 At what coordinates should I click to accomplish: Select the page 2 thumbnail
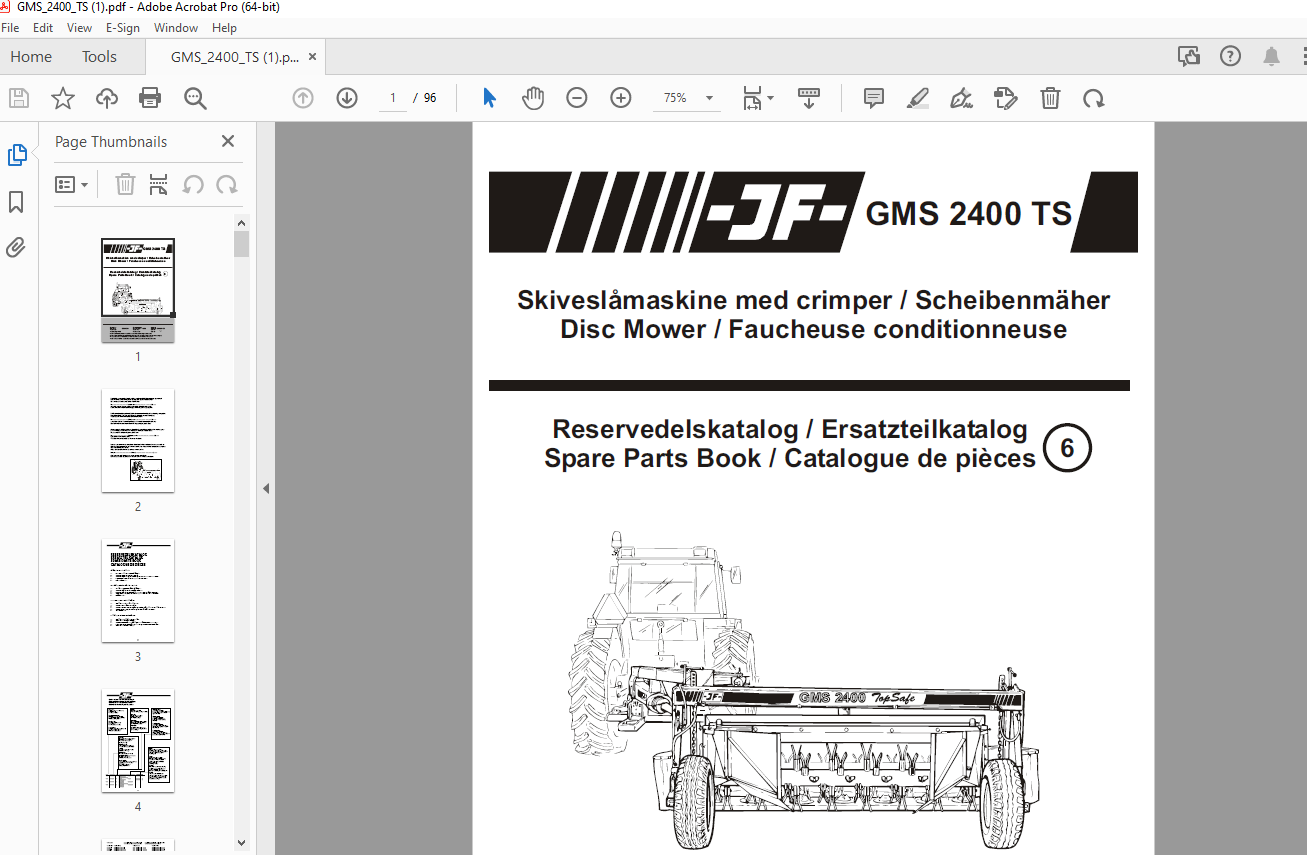click(x=138, y=440)
